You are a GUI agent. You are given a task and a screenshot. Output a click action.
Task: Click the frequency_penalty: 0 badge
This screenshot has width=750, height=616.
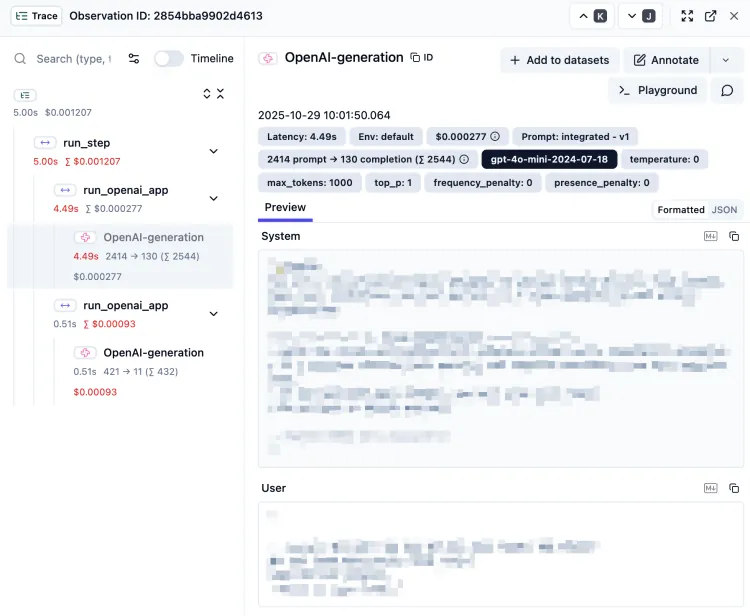pyautogui.click(x=483, y=183)
